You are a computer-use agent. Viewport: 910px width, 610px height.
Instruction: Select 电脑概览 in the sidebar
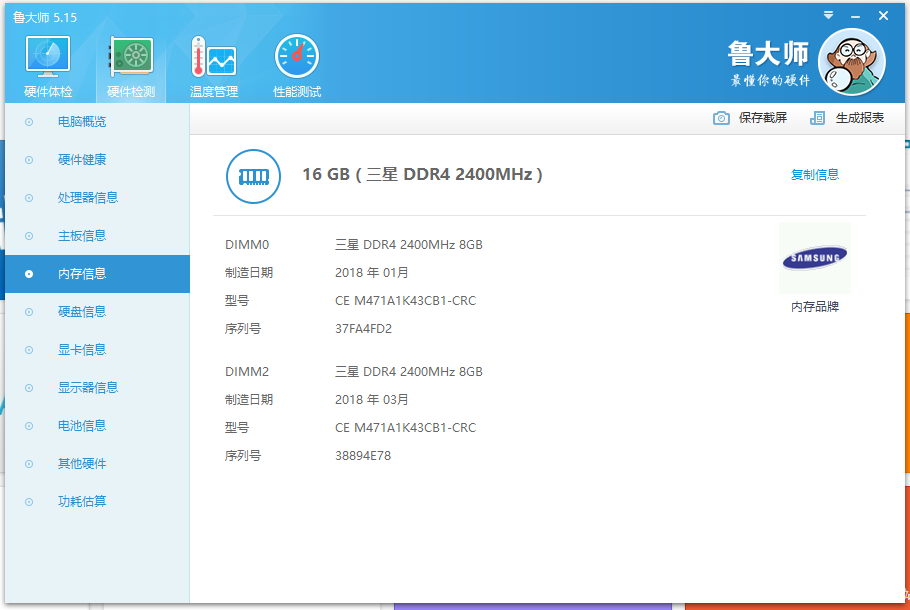click(98, 122)
